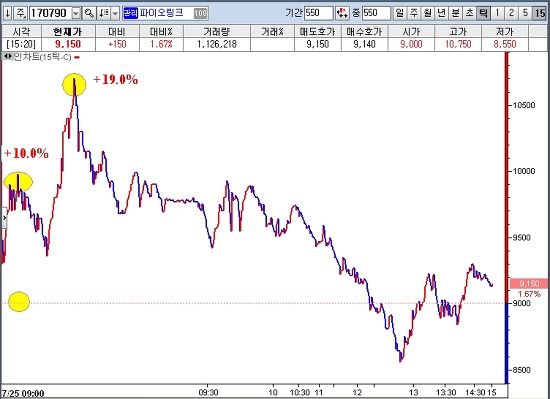Image resolution: width=550 pixels, height=399 pixels.
Task: Switch chart to daily with 일
Action: (400, 13)
